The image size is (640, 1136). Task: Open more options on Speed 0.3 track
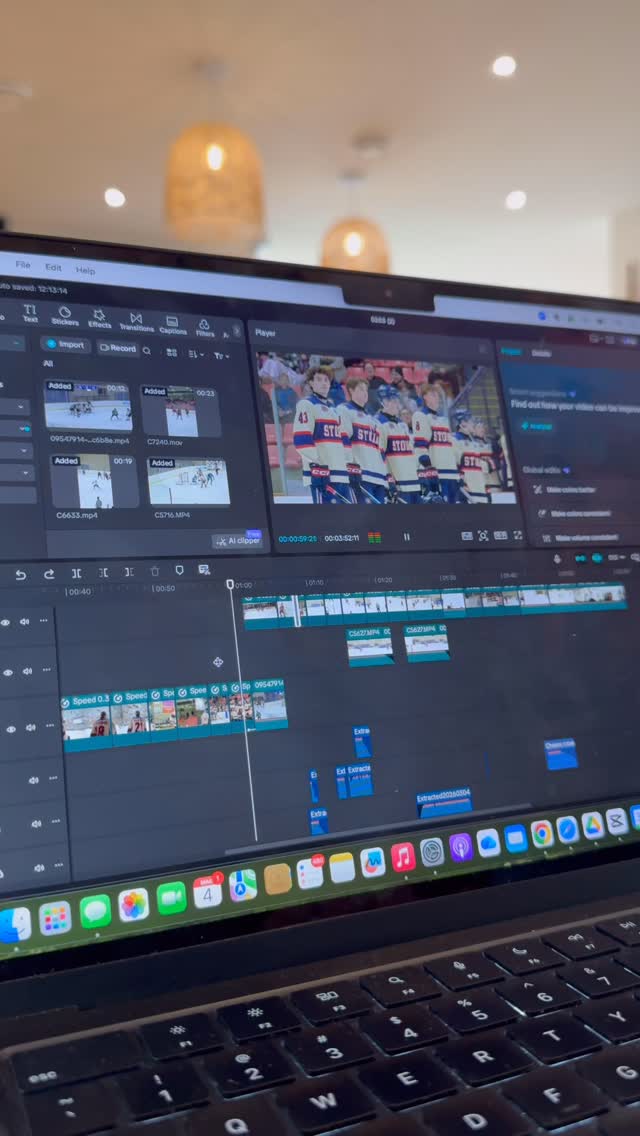tap(50, 727)
